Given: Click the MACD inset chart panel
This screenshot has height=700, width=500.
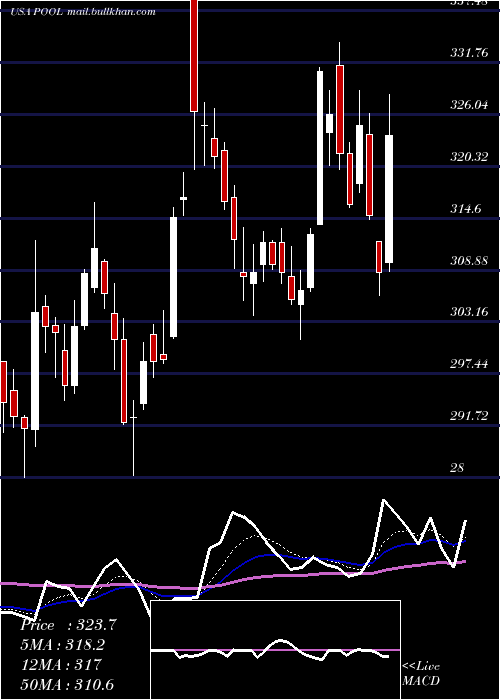Looking at the screenshot, I should click(x=275, y=650).
